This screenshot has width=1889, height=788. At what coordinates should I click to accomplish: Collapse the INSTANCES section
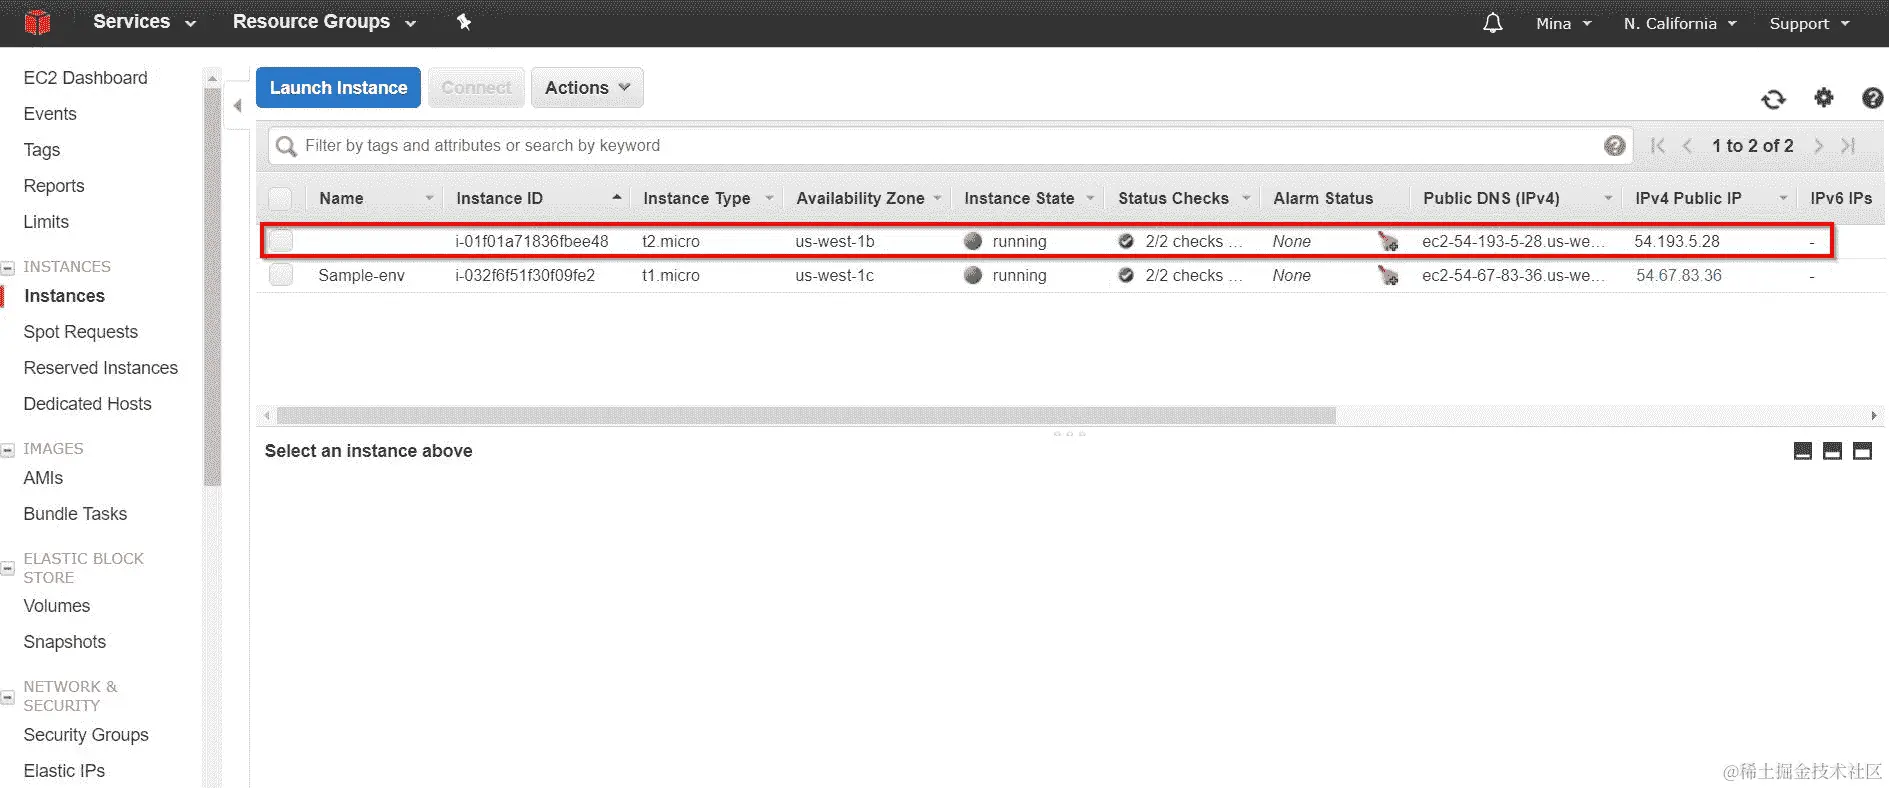point(8,267)
